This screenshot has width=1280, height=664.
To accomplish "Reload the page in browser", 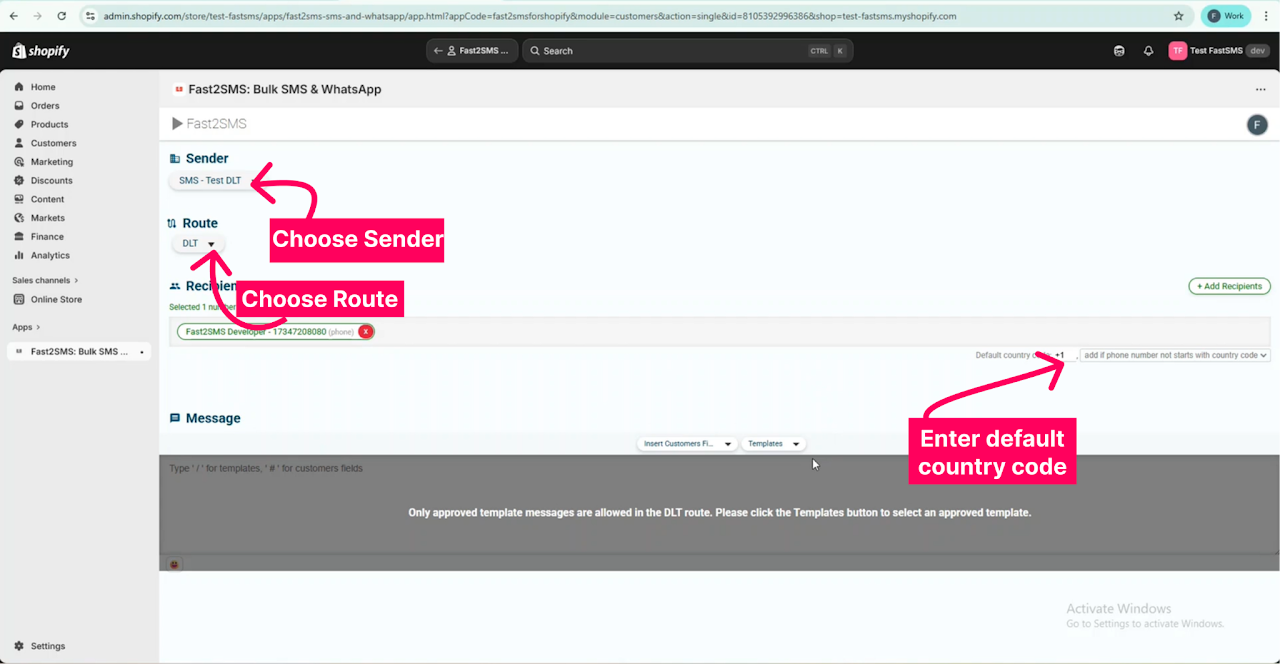I will point(62,16).
